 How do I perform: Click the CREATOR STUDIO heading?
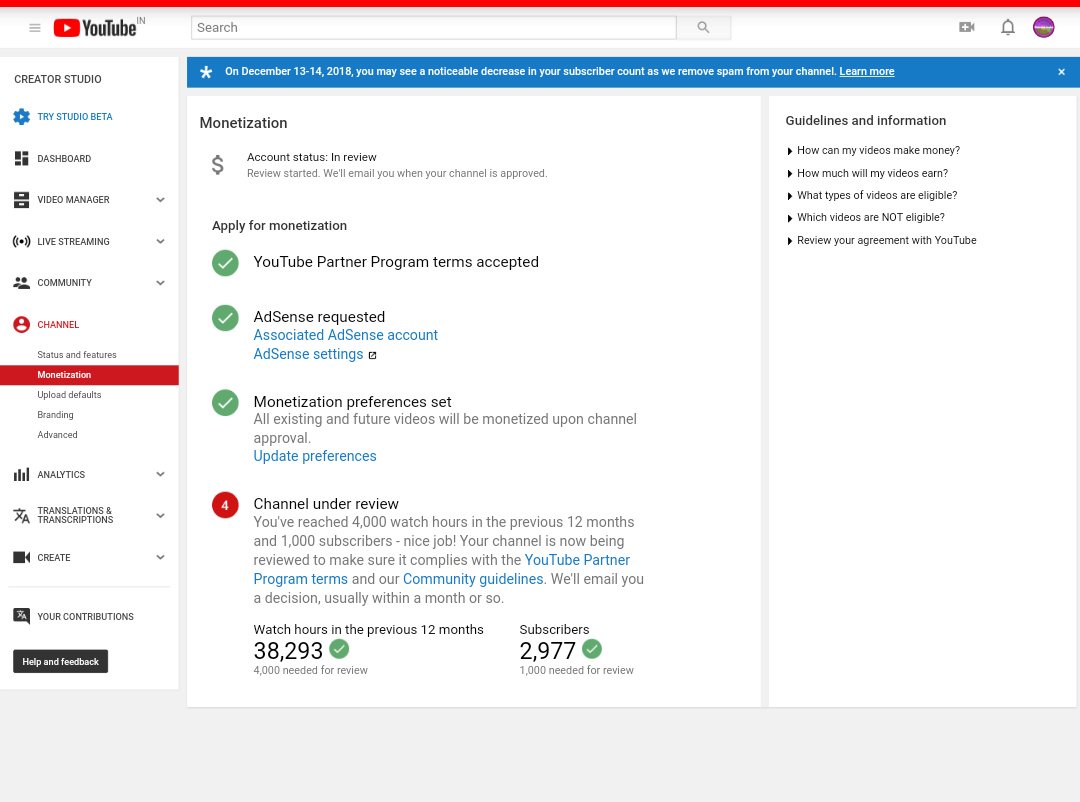point(58,79)
